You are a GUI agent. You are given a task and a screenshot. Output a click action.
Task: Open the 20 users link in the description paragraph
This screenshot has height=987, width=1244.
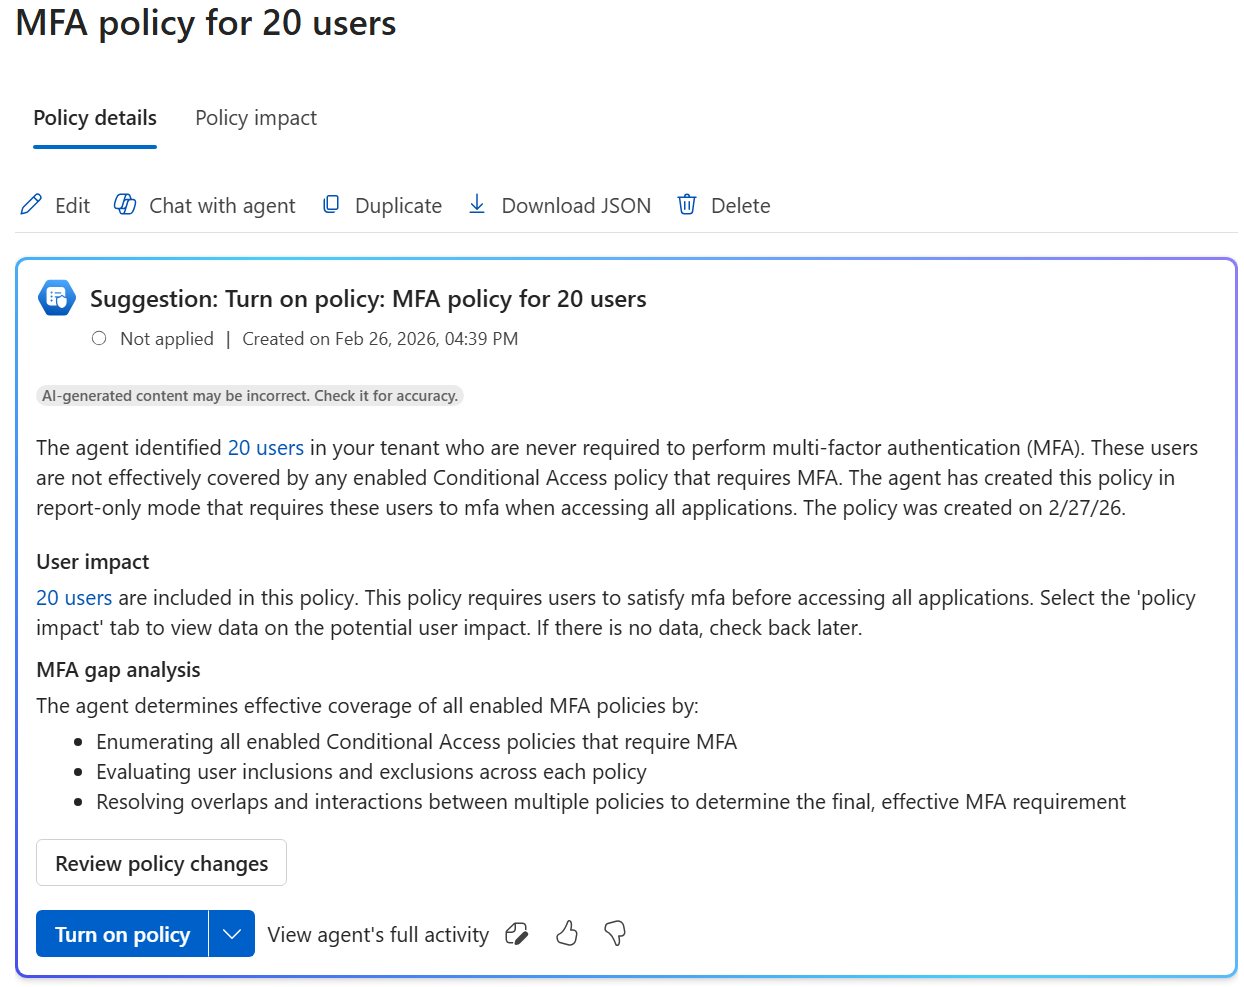[x=266, y=448]
